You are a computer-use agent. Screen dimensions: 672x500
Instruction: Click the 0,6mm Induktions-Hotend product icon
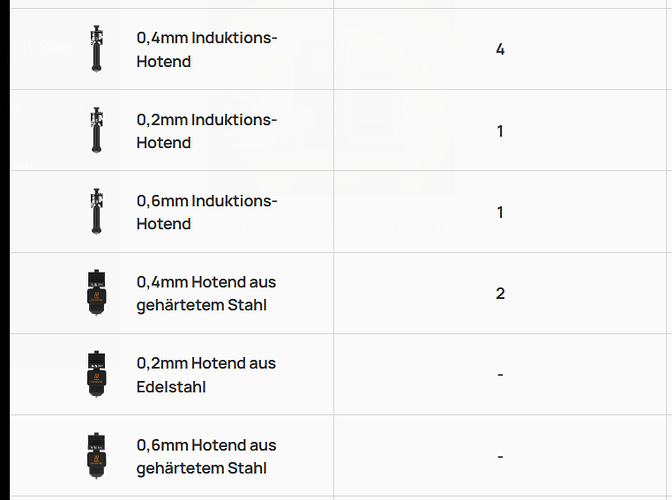coord(97,211)
